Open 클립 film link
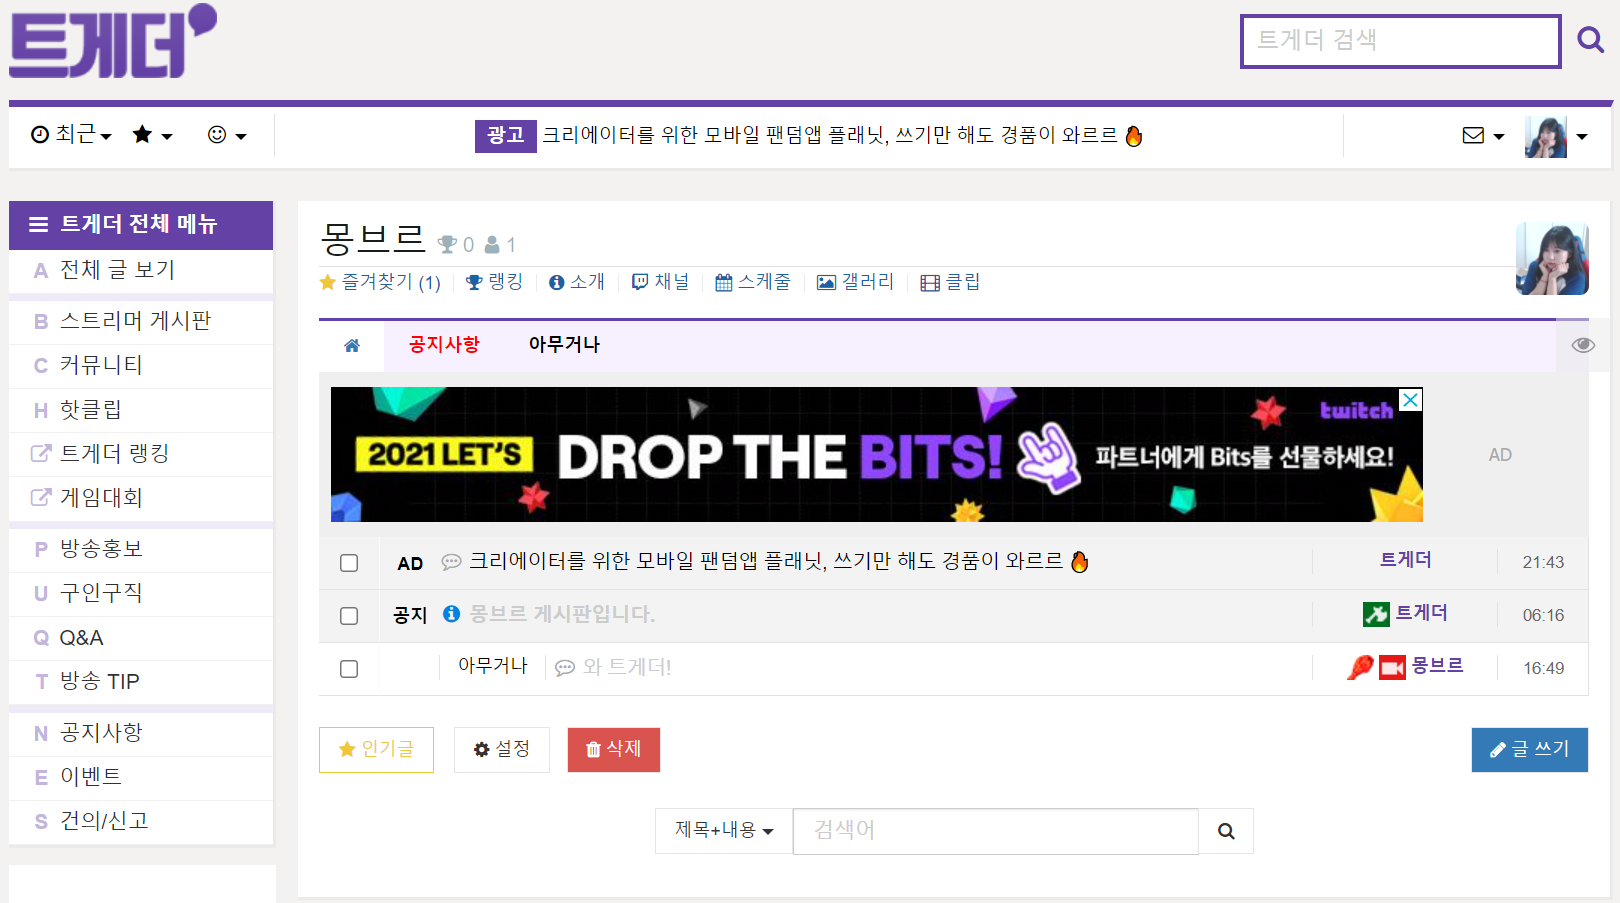The width and height of the screenshot is (1620, 903). (950, 282)
